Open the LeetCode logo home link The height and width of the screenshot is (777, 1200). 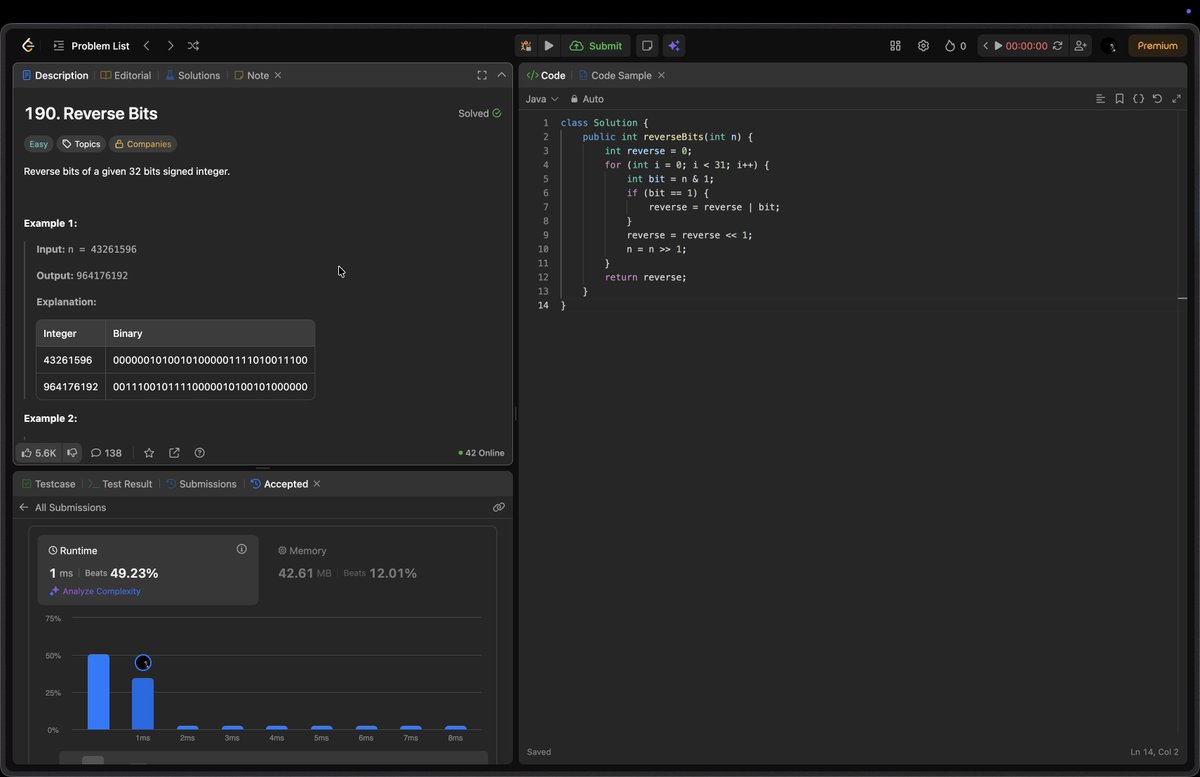coord(28,46)
